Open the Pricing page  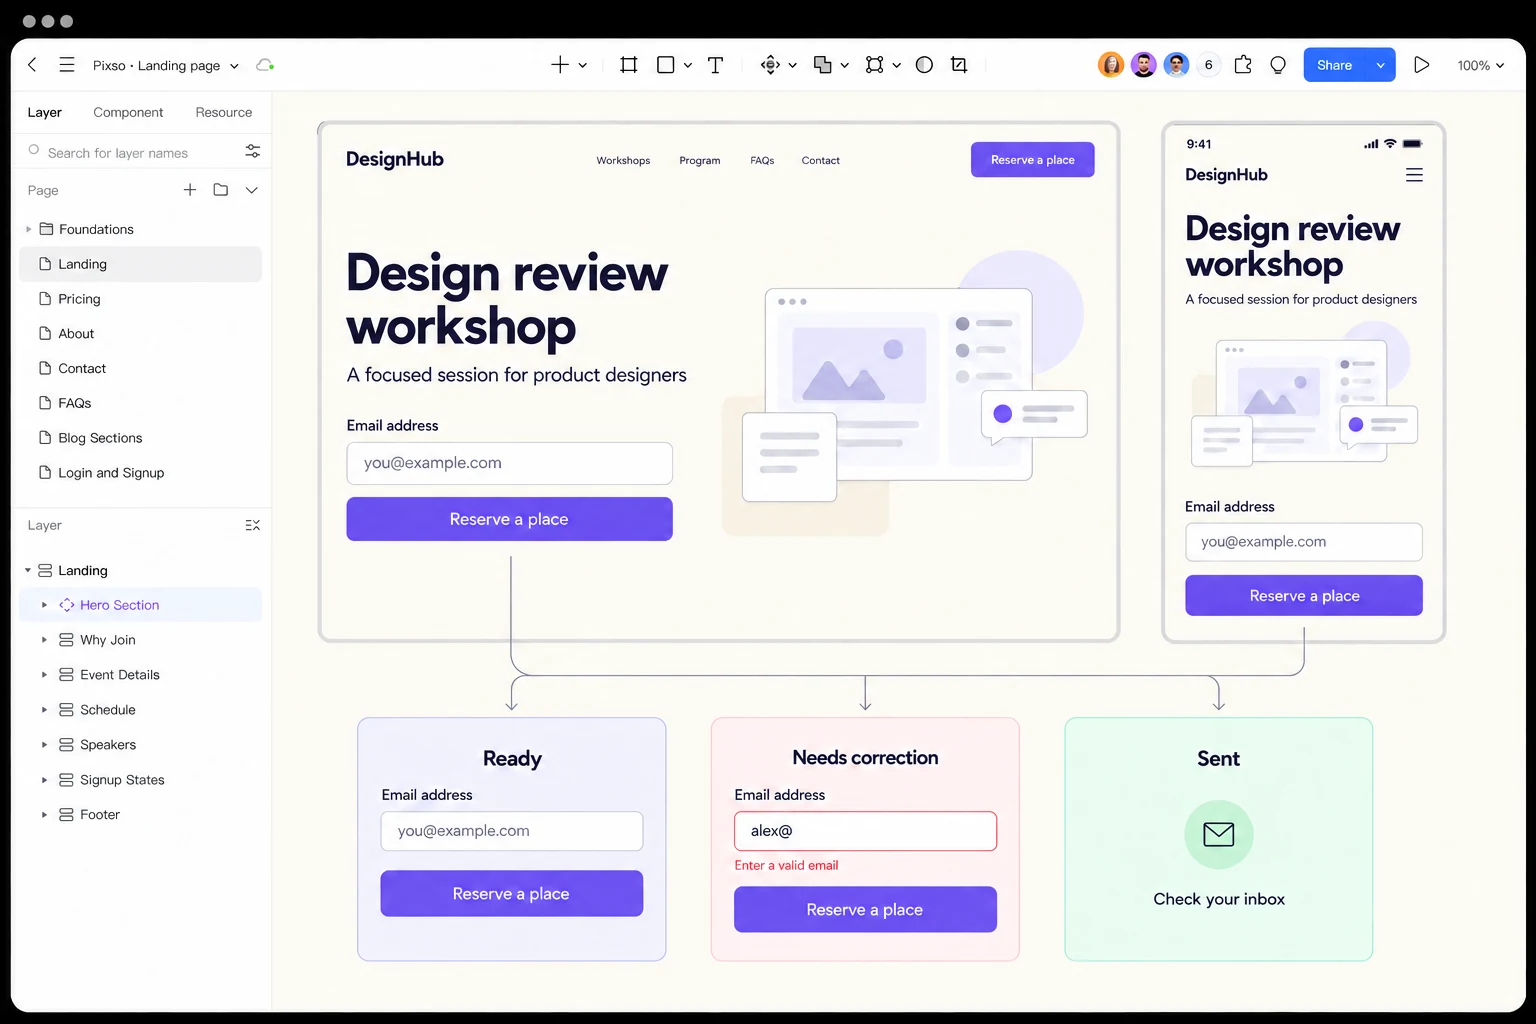[140, 299]
